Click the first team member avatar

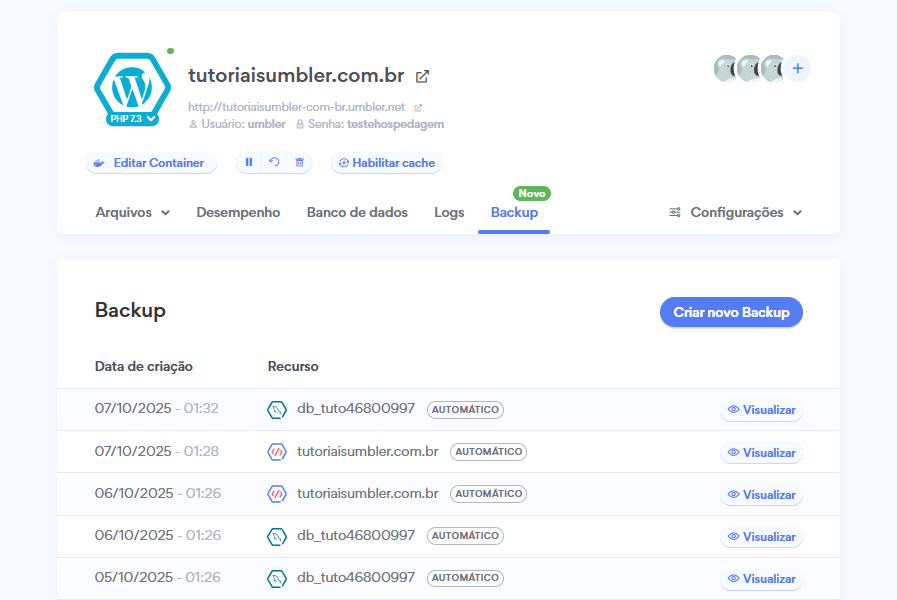tap(726, 68)
